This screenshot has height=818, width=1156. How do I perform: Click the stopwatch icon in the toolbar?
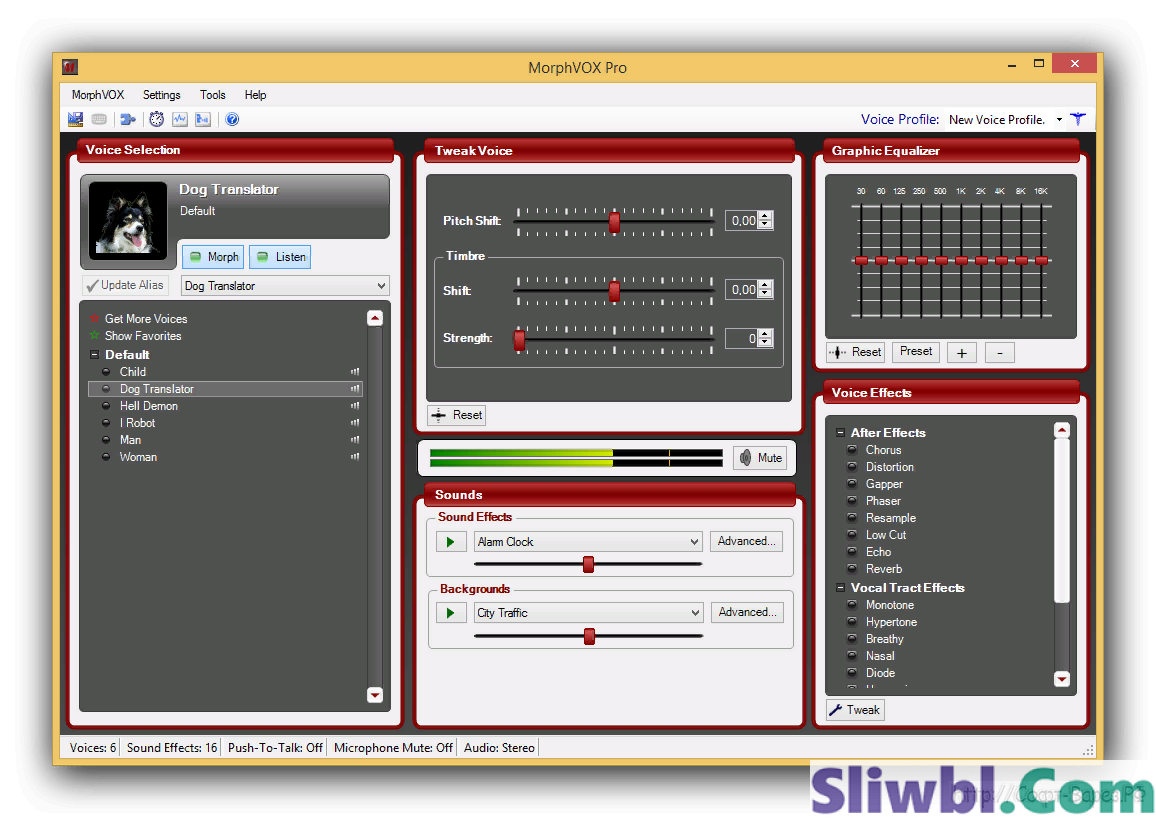pyautogui.click(x=157, y=120)
